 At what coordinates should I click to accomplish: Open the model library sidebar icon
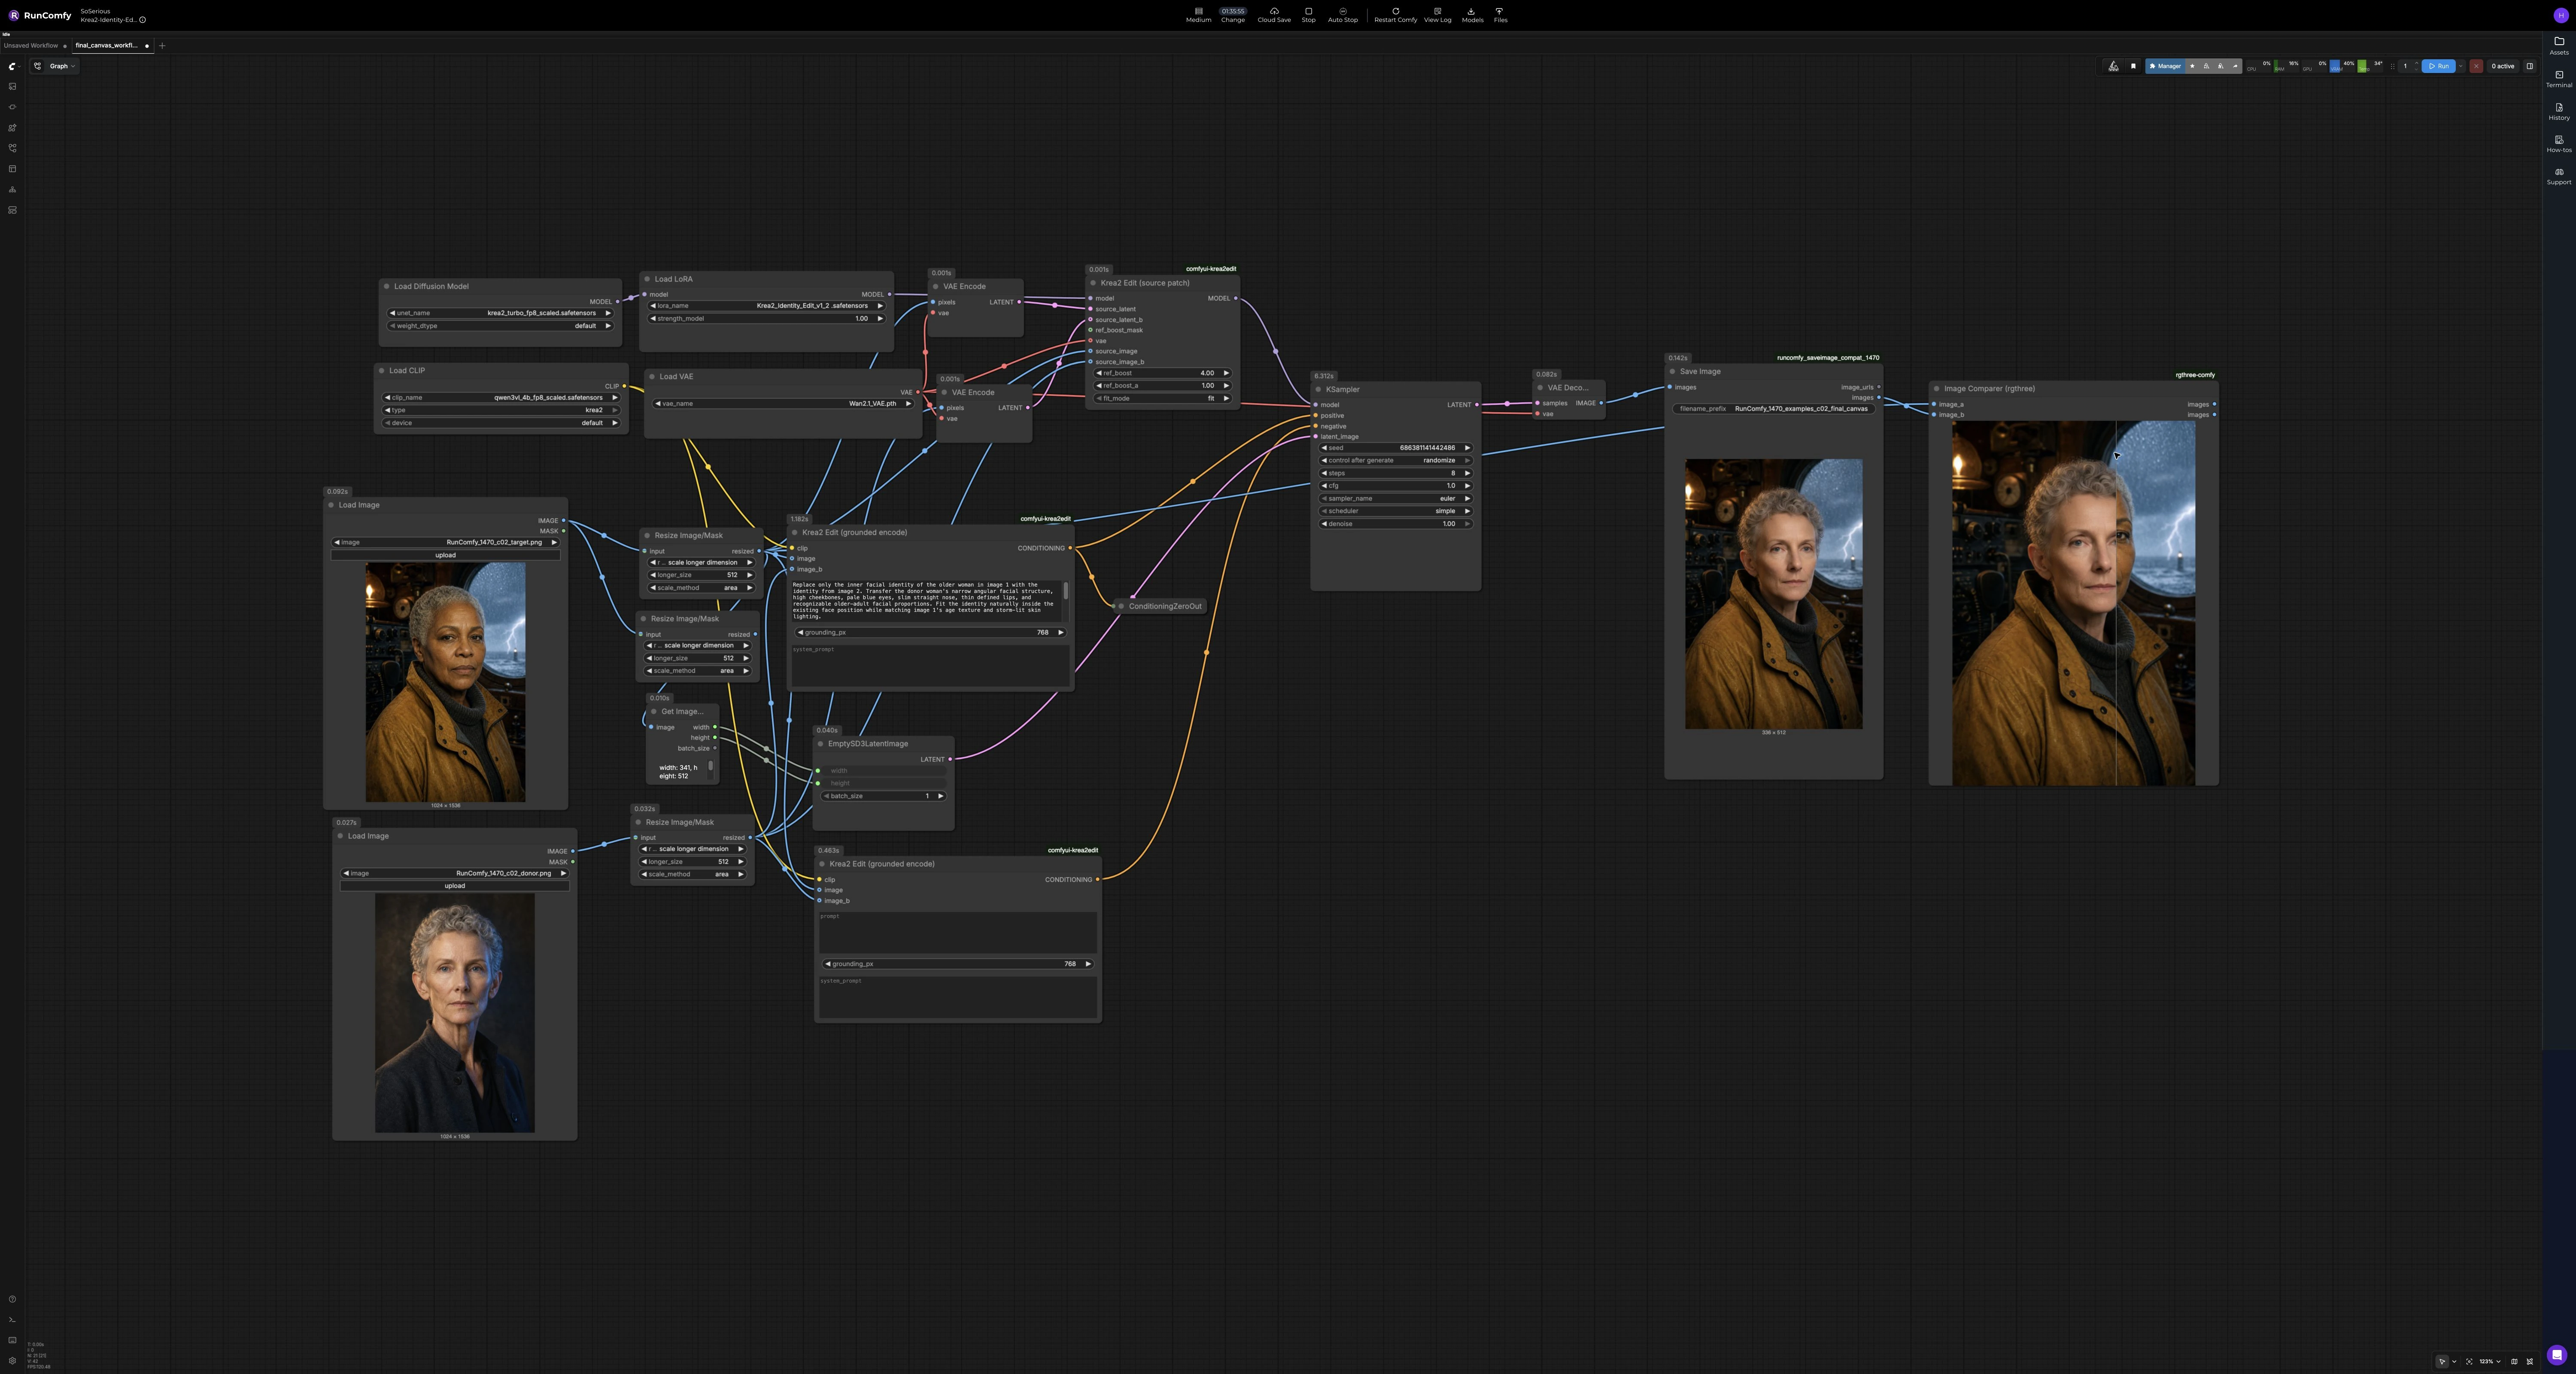pos(12,128)
